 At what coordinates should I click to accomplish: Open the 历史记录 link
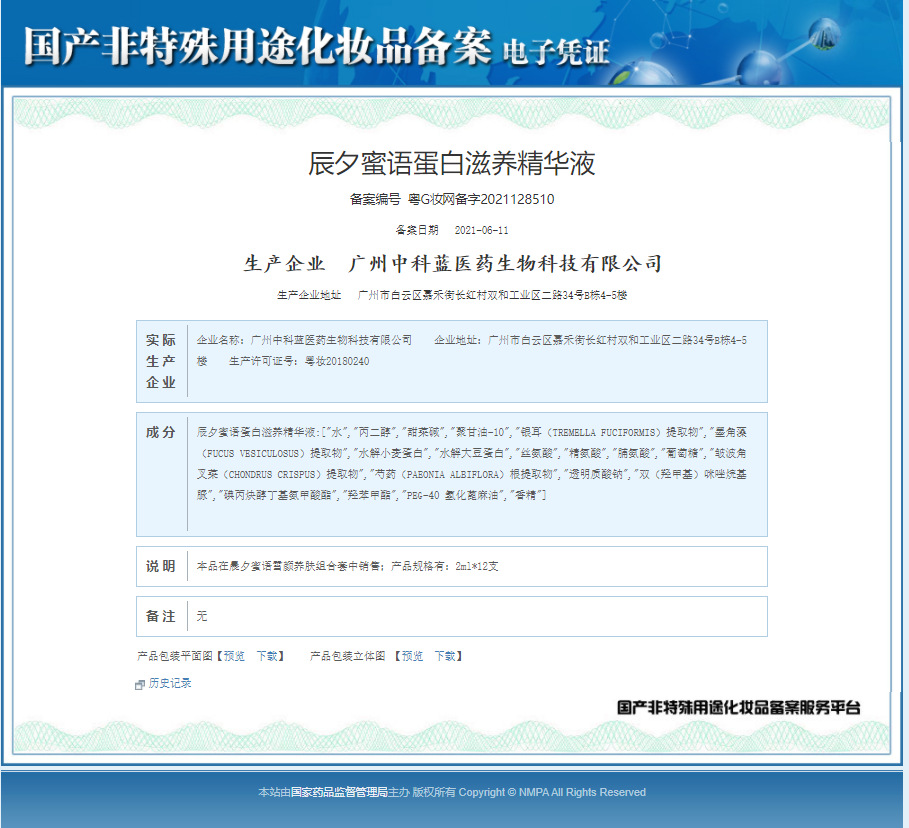170,683
